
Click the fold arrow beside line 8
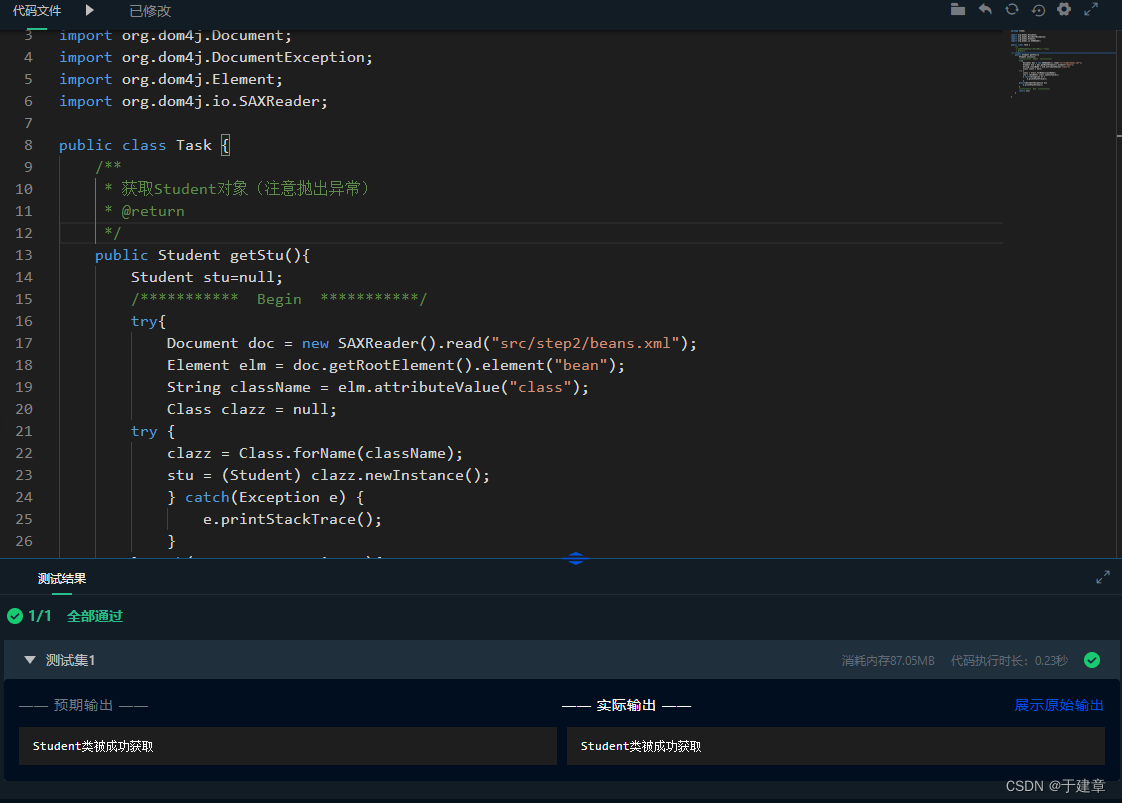coord(45,144)
